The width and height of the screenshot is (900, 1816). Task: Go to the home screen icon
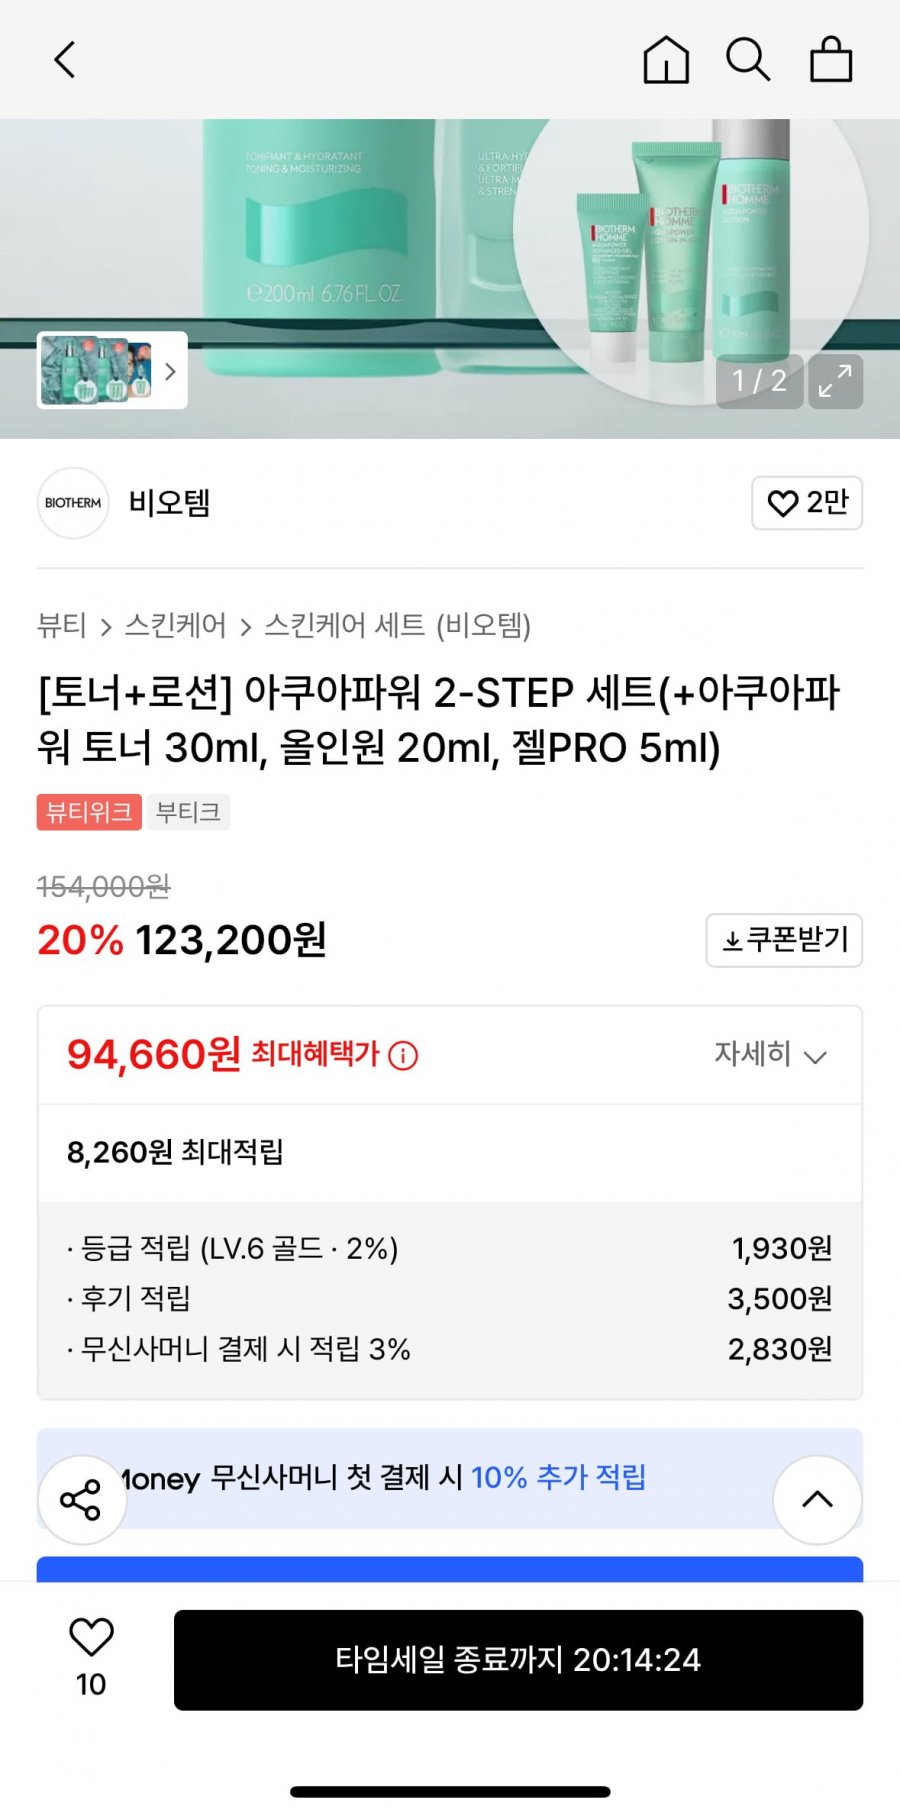pyautogui.click(x=666, y=60)
